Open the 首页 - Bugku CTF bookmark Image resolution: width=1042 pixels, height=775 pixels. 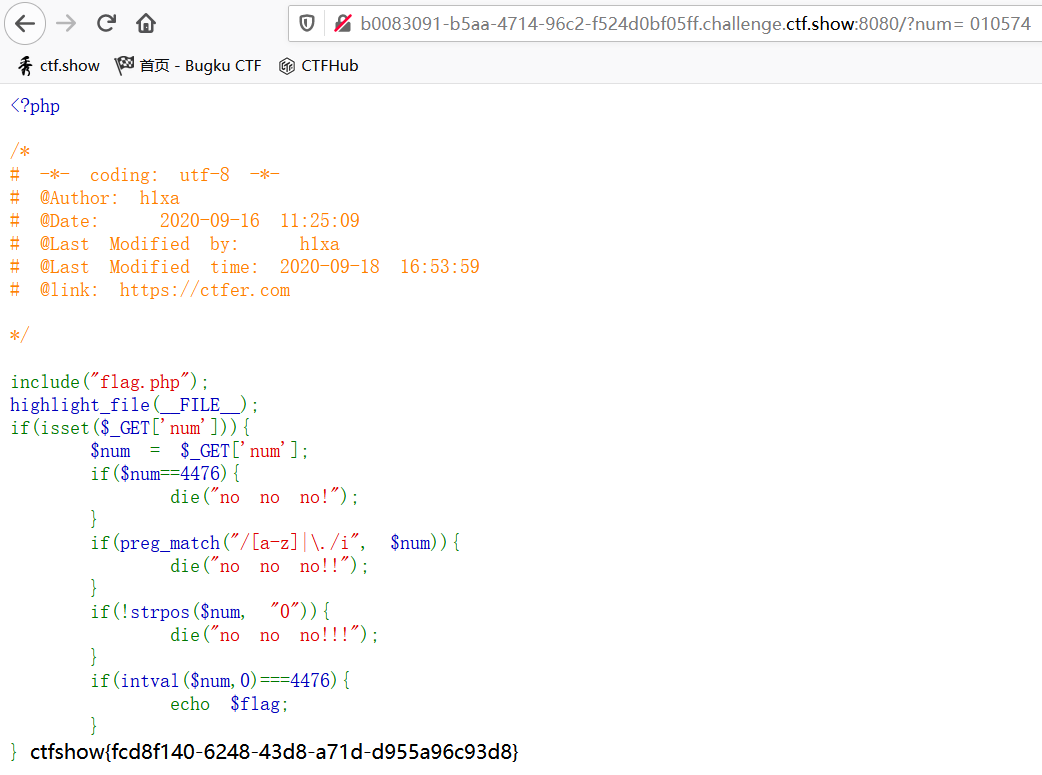click(188, 66)
